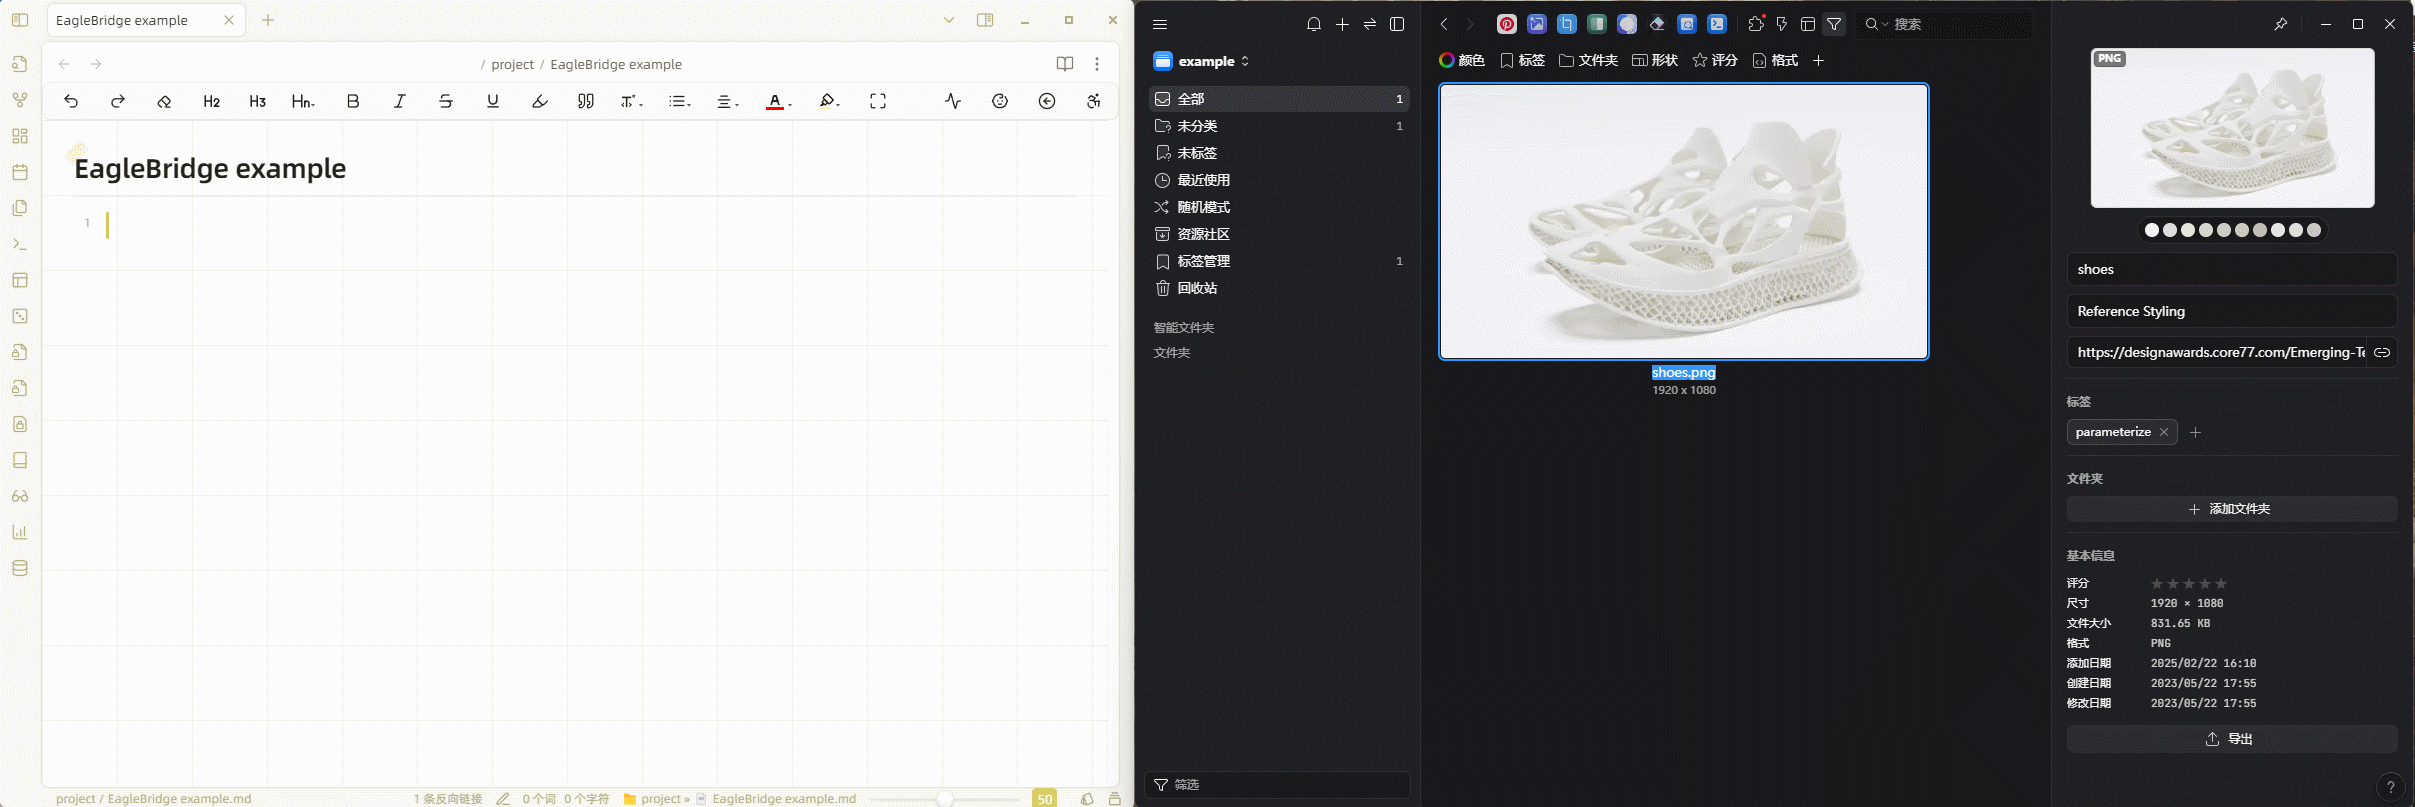2415x807 pixels.
Task: Select the EagleBridge example tab
Action: tap(122, 20)
